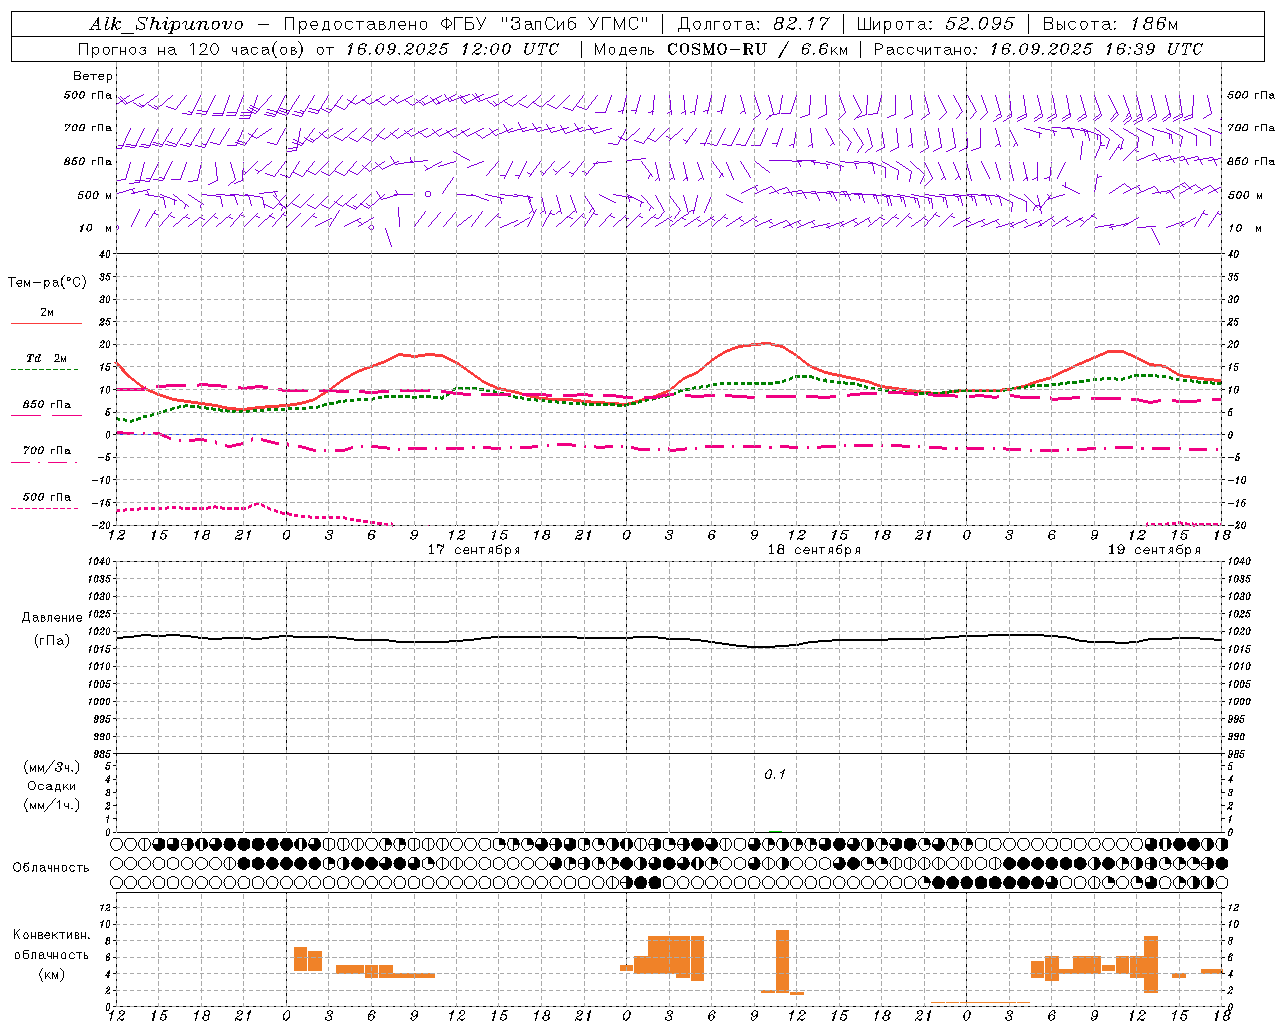Click the 'Давление' pressure panel label
The image size is (1280, 1024).
[x=52, y=618]
